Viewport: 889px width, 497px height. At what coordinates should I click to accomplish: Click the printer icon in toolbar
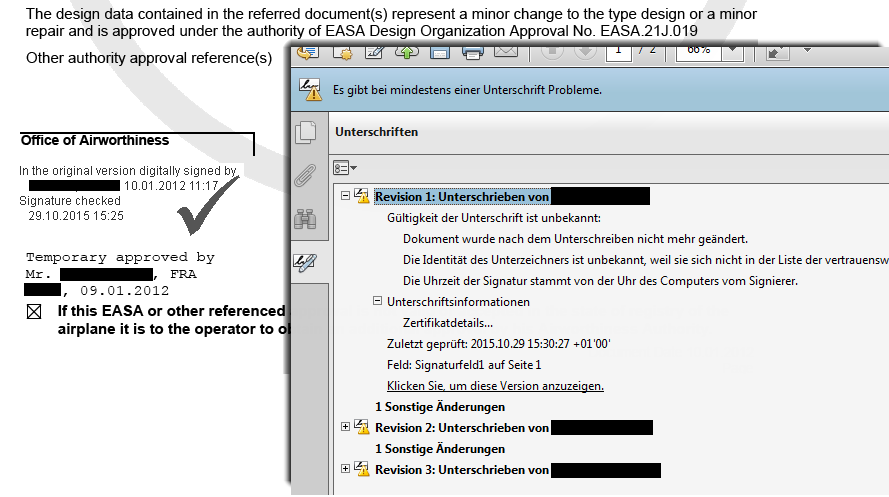point(473,52)
